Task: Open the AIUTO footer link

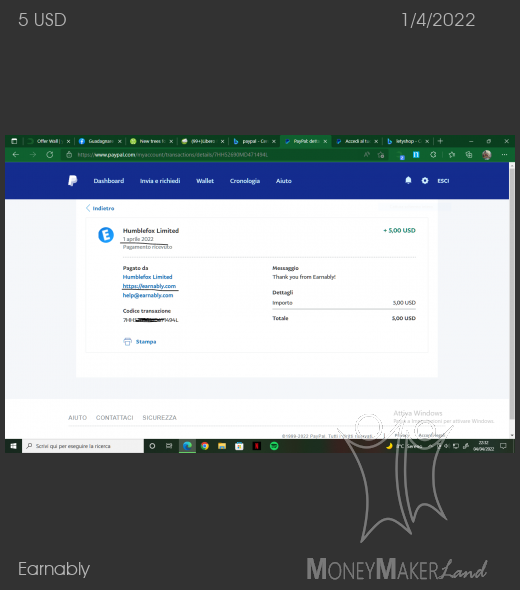Action: 78,418
